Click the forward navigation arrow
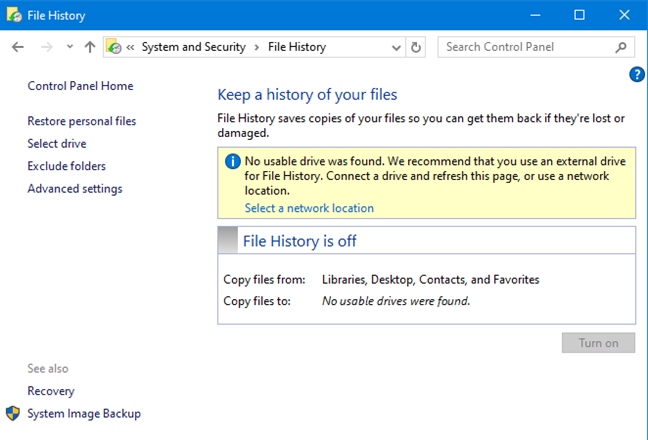Screen dimensions: 648x440 pos(47,47)
